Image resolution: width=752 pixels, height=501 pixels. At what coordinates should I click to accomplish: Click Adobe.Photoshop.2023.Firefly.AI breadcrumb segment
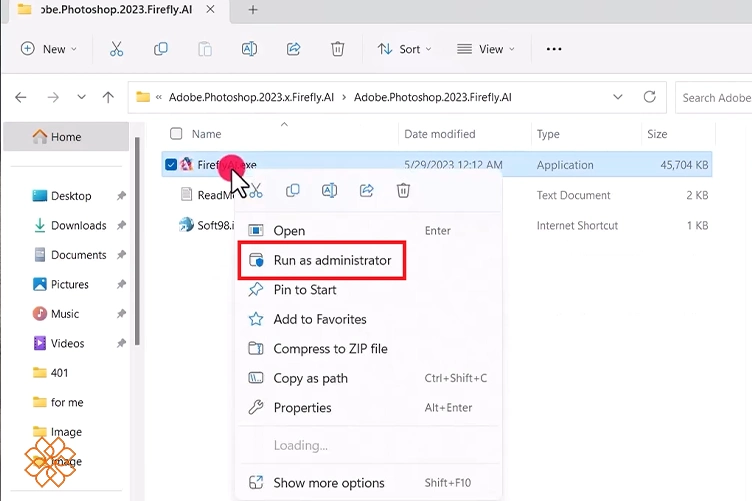433,97
